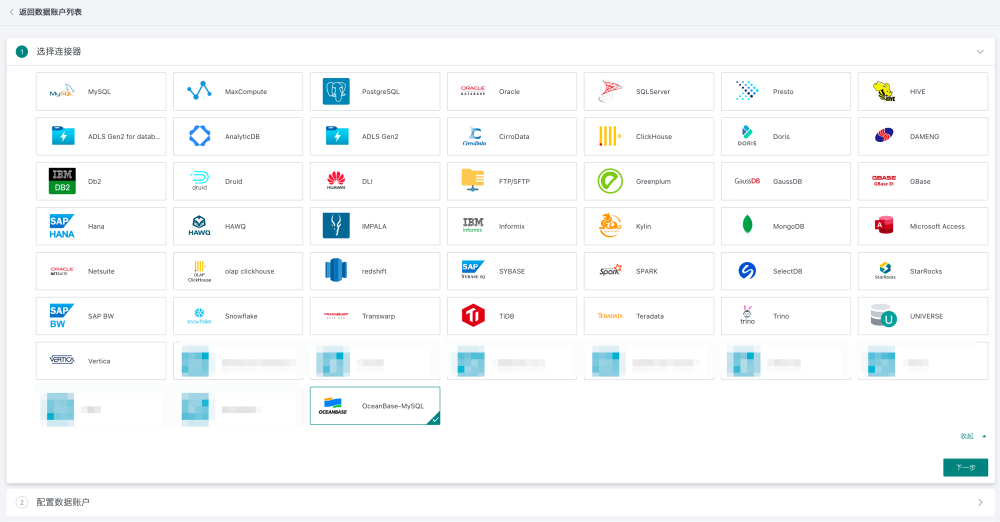Click the 下一步 next button

tap(966, 468)
